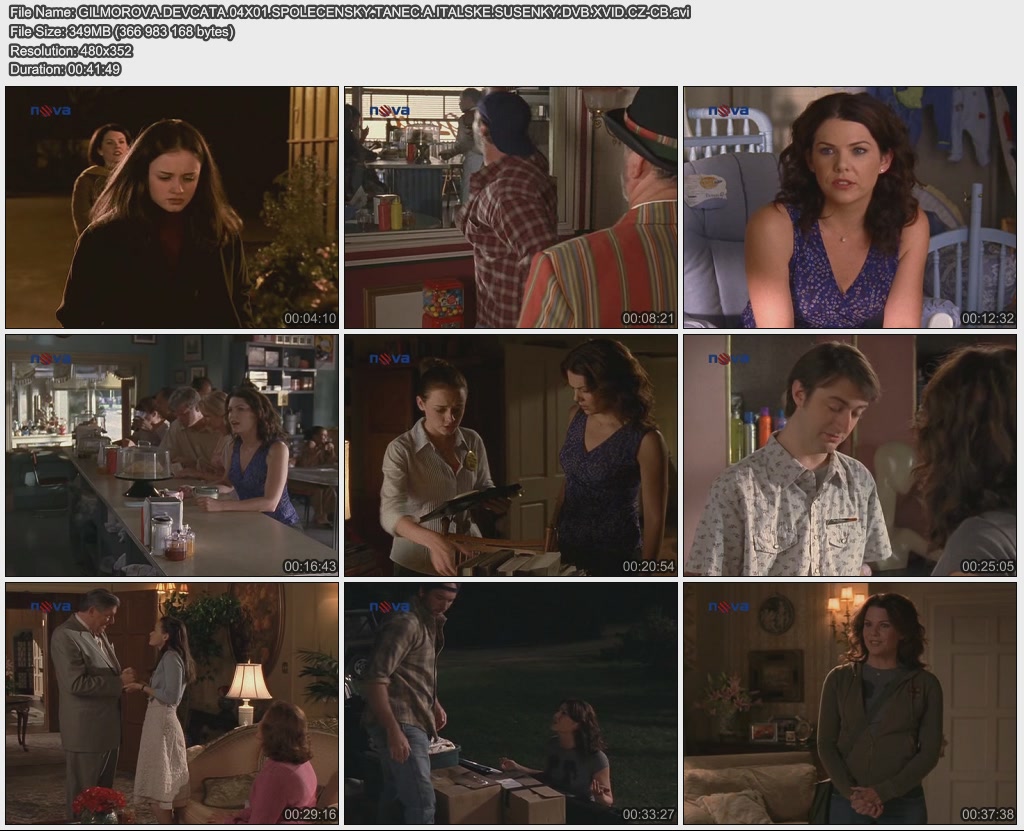Open the diner window thumbnail at 00:08:21

(x=511, y=207)
